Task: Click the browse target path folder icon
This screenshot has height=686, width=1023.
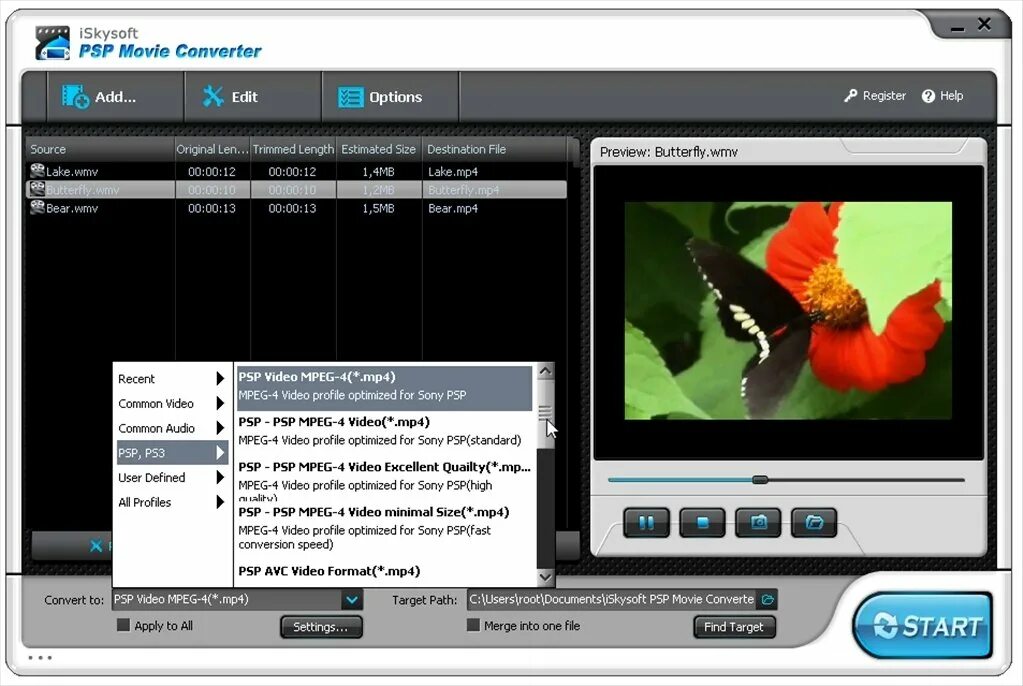Action: coord(768,599)
